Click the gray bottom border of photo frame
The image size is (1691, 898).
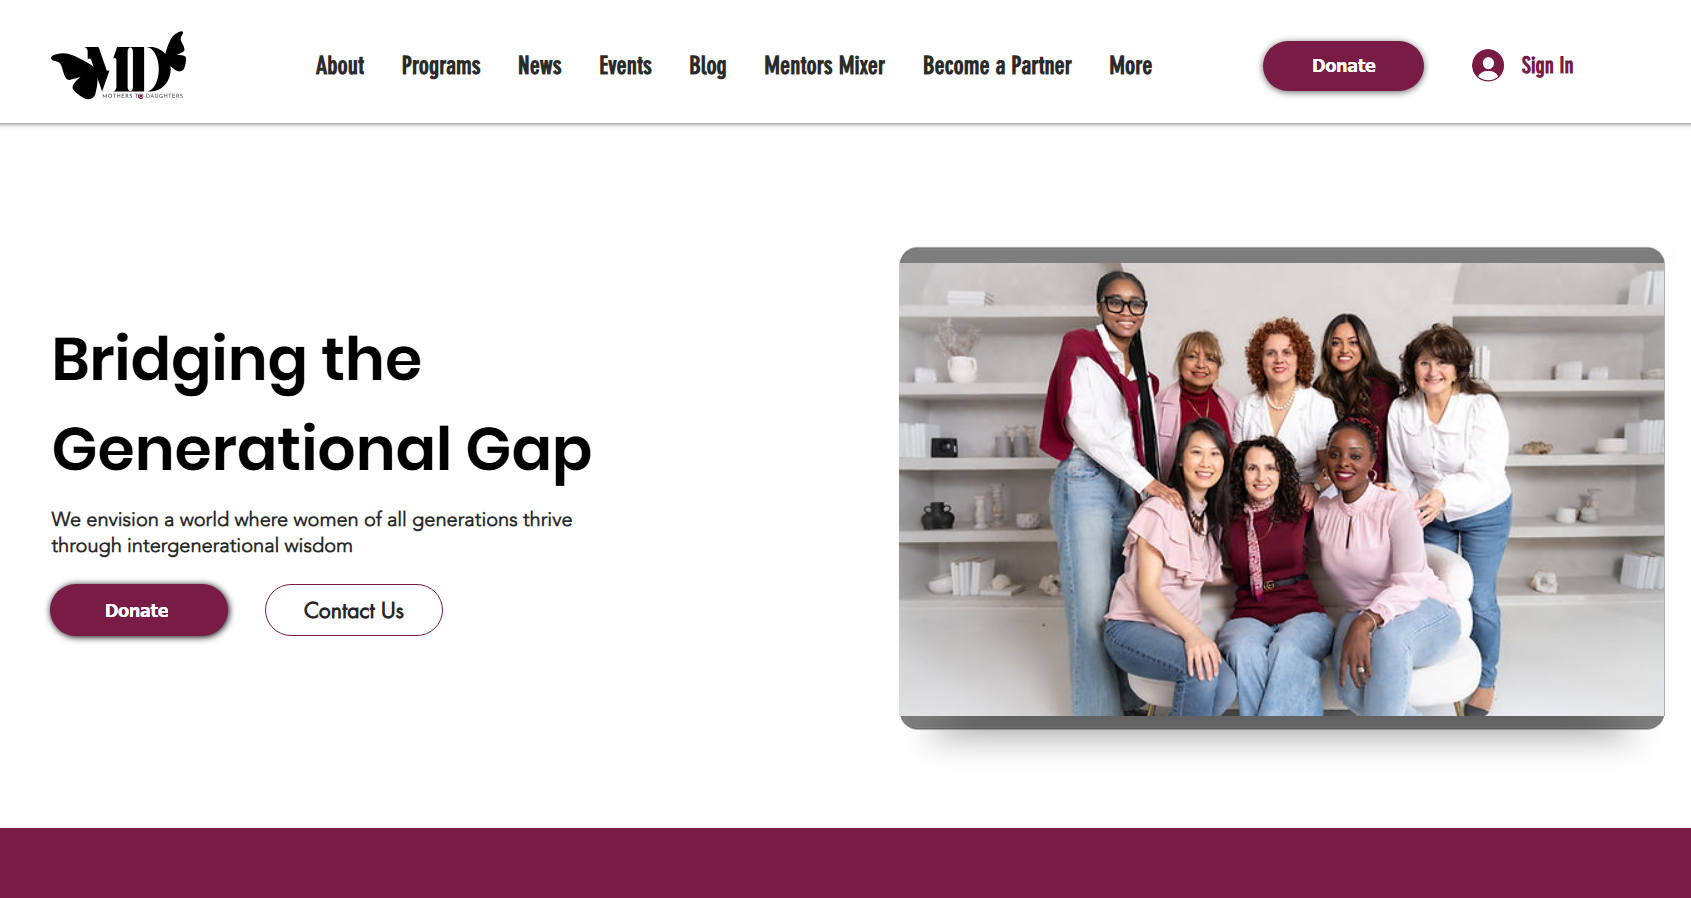pos(1282,722)
